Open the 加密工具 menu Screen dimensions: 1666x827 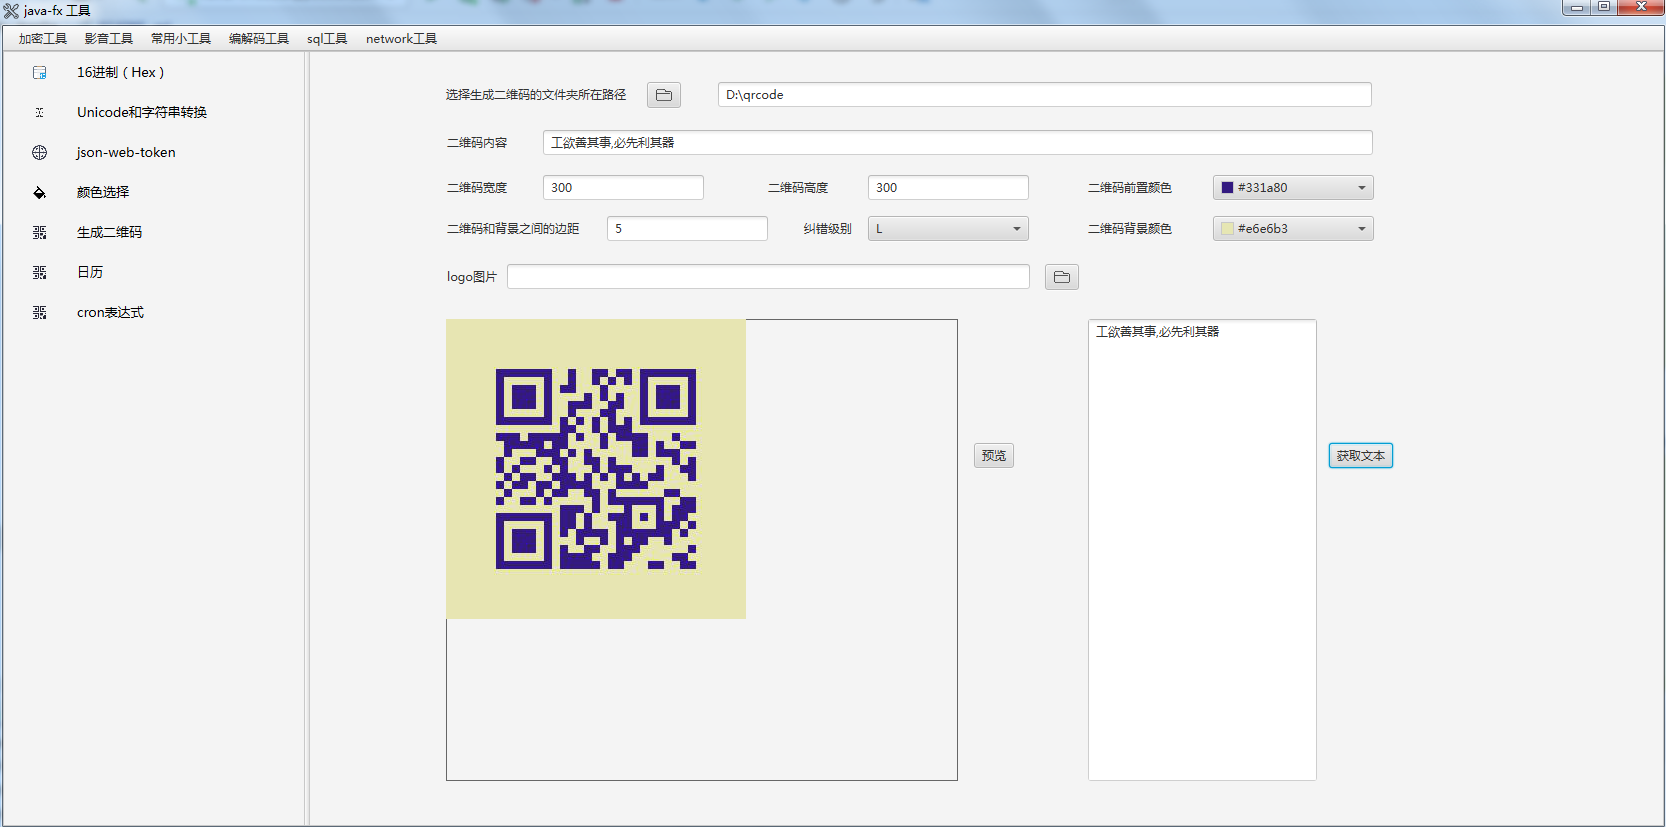click(43, 39)
